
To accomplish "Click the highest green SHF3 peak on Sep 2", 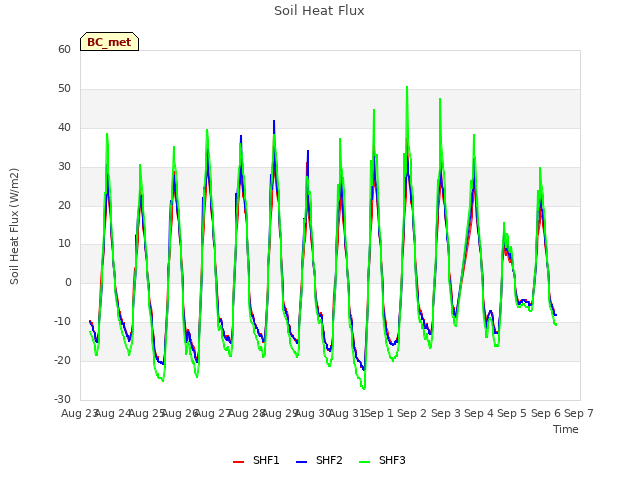I will click(x=407, y=87).
